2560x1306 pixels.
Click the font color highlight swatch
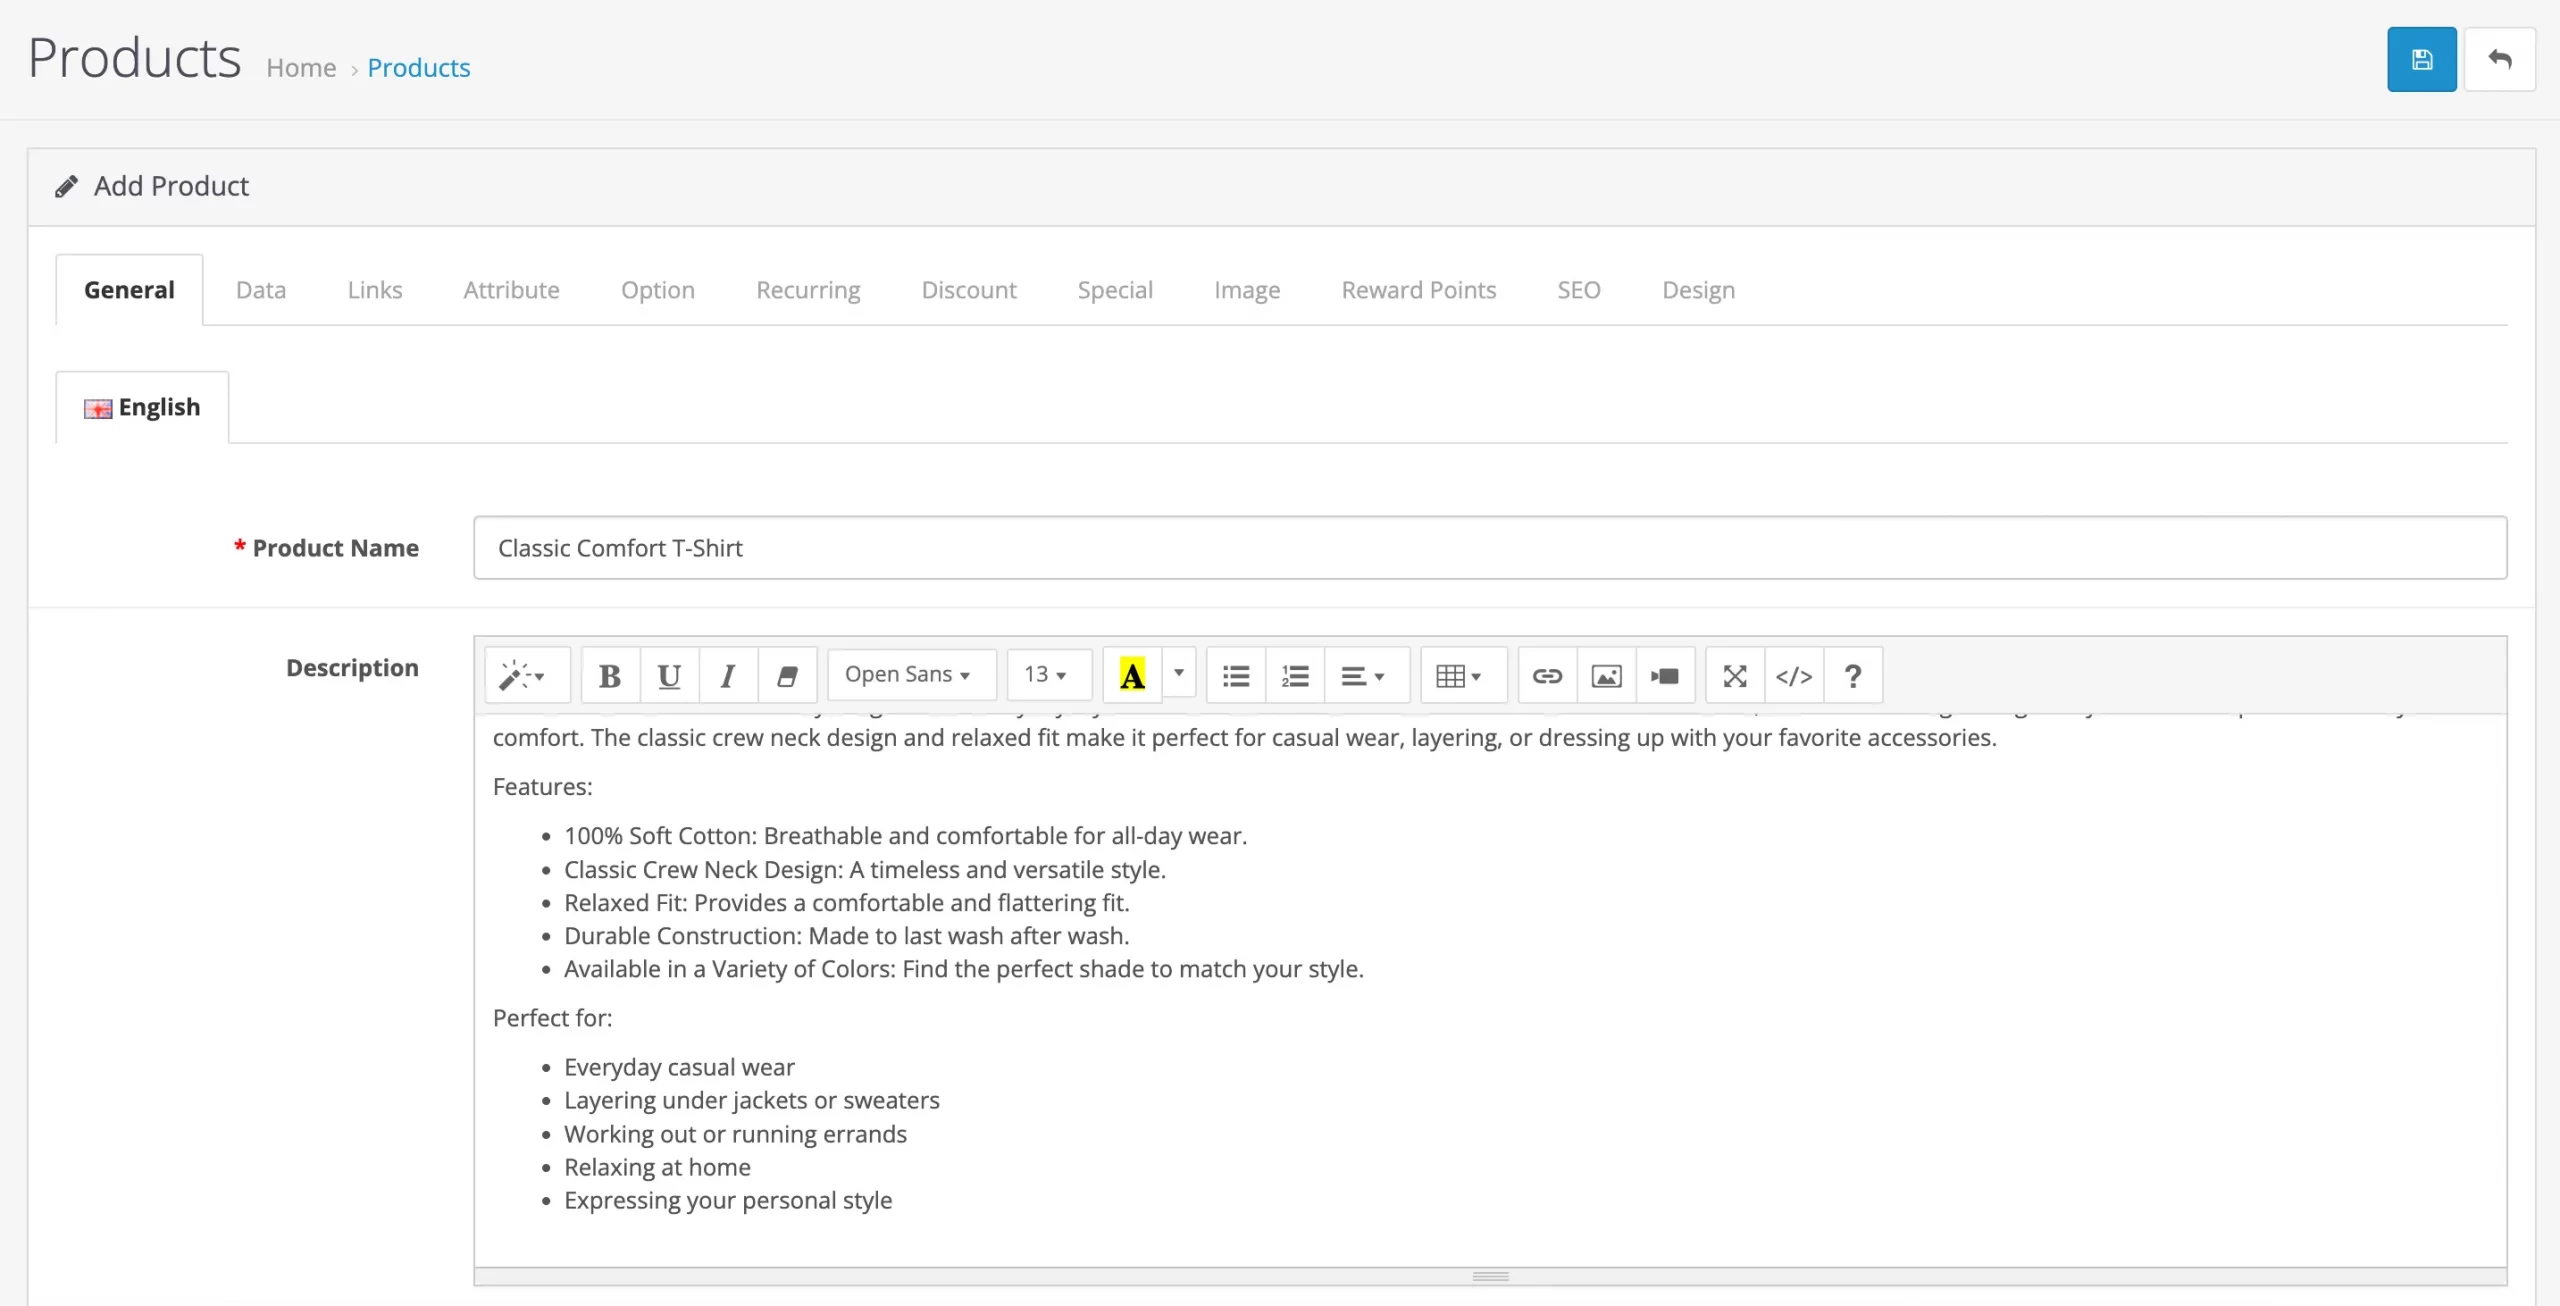[1131, 675]
